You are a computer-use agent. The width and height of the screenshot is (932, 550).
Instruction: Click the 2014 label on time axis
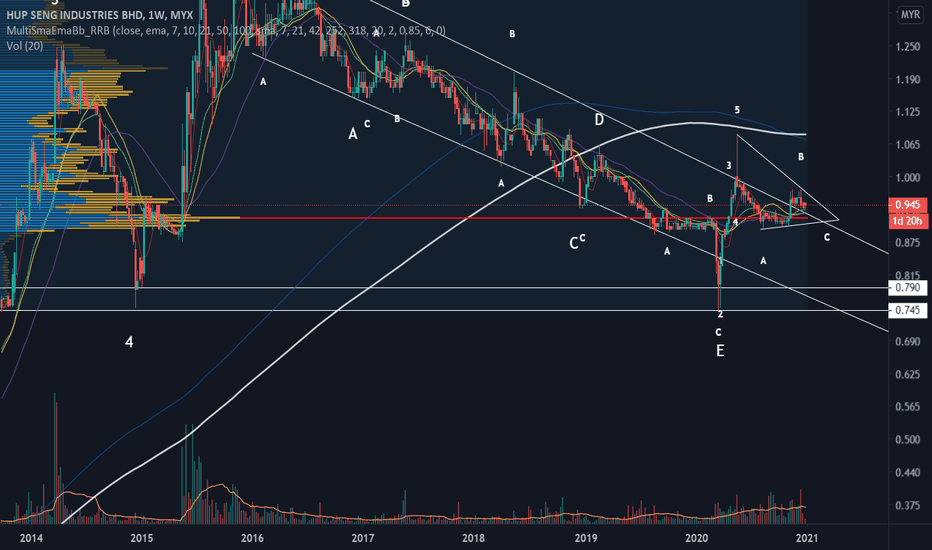click(31, 539)
